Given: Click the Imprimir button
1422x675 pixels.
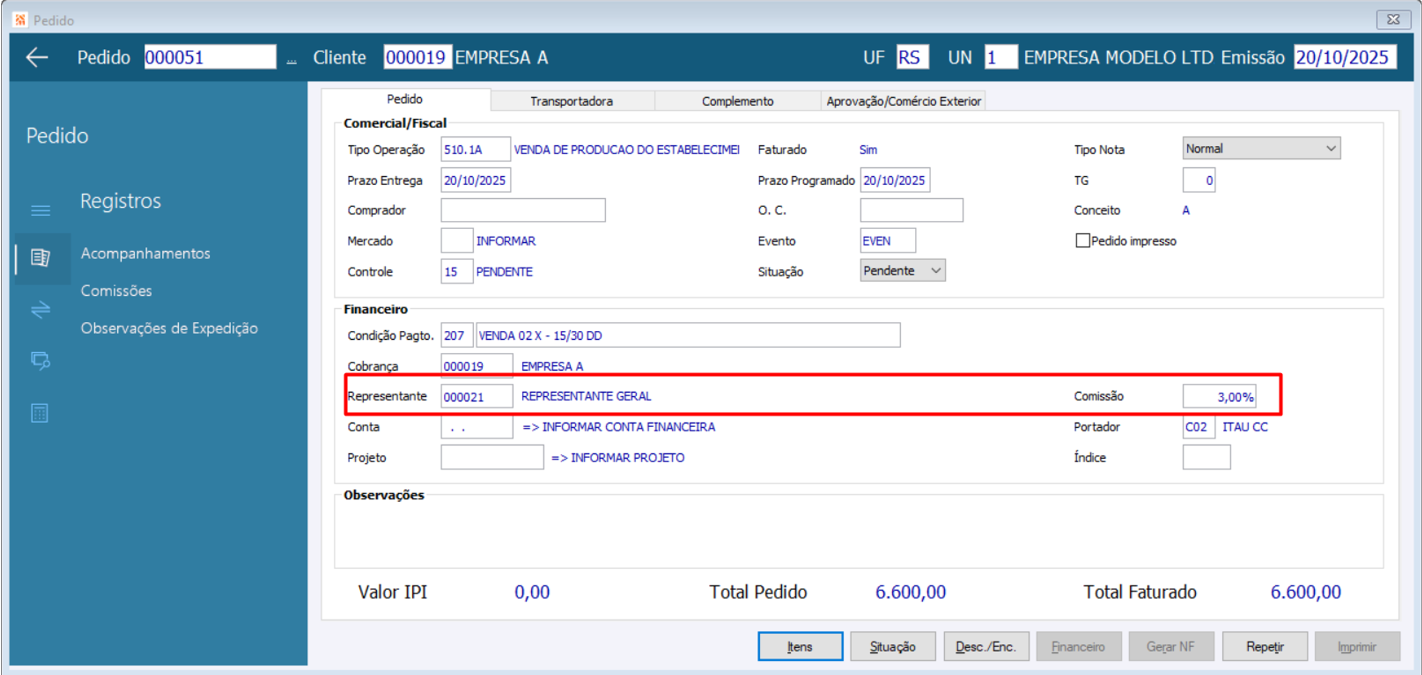Looking at the screenshot, I should 1357,647.
